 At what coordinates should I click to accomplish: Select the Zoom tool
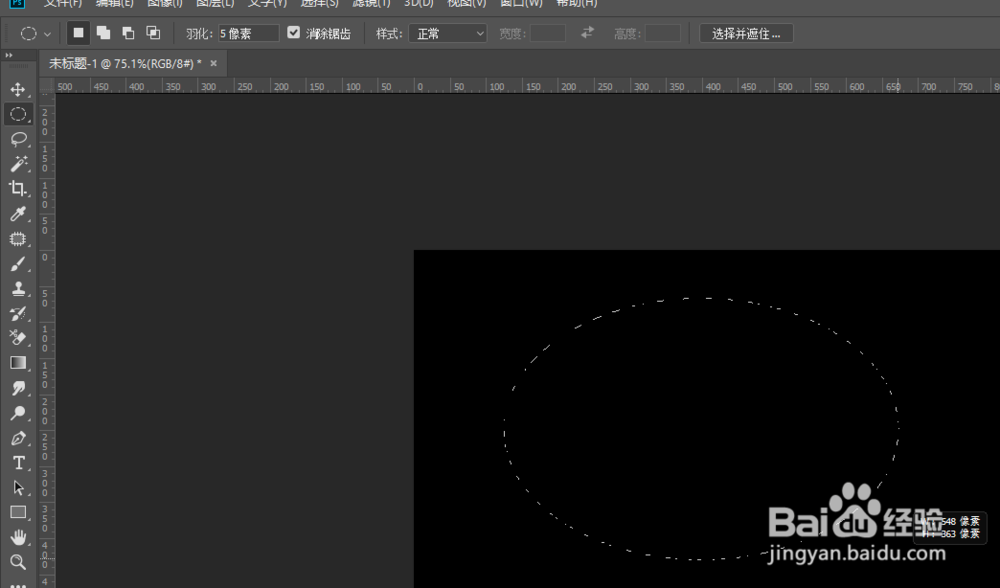tap(18, 562)
